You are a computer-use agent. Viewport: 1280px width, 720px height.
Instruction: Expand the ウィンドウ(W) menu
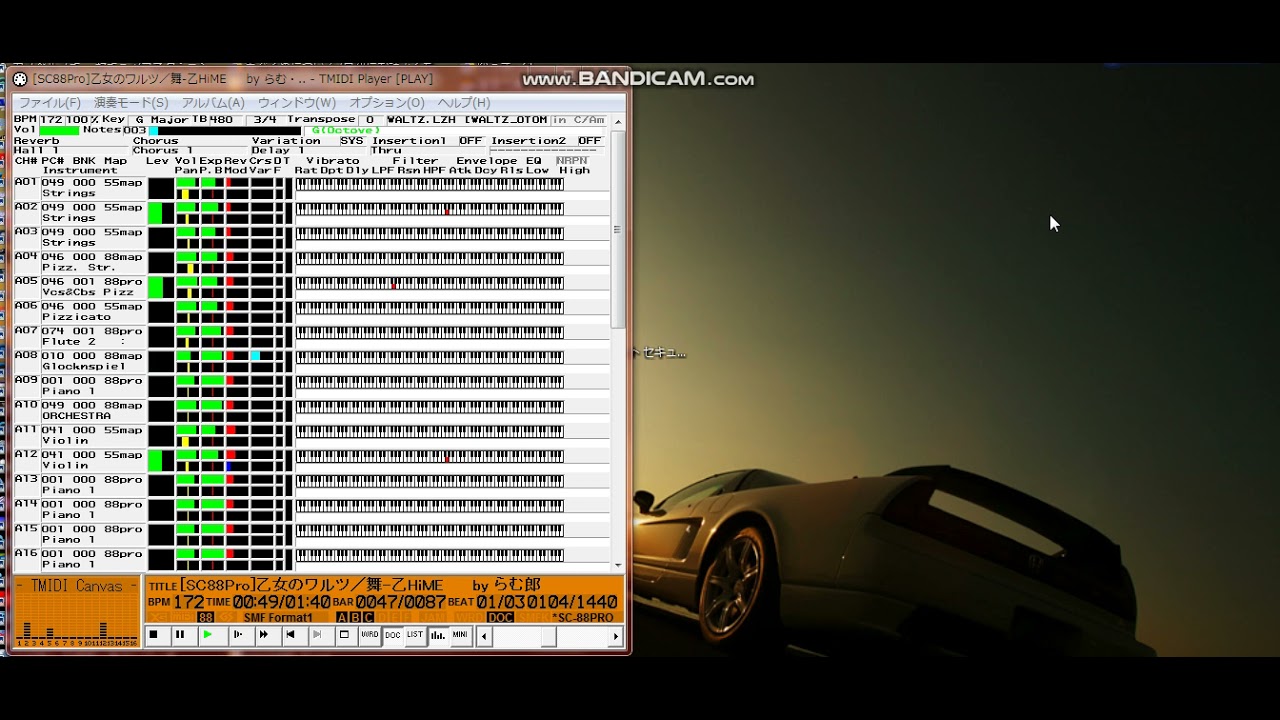(297, 103)
